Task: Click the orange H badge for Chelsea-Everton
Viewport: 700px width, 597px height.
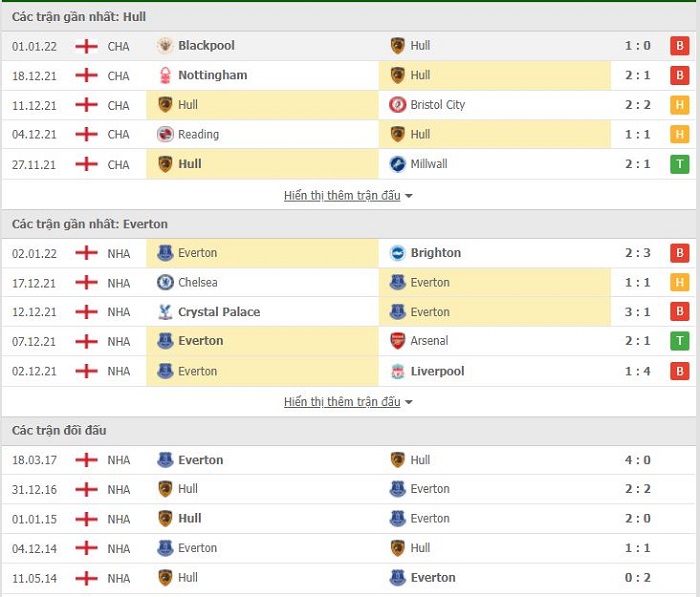Action: click(679, 282)
